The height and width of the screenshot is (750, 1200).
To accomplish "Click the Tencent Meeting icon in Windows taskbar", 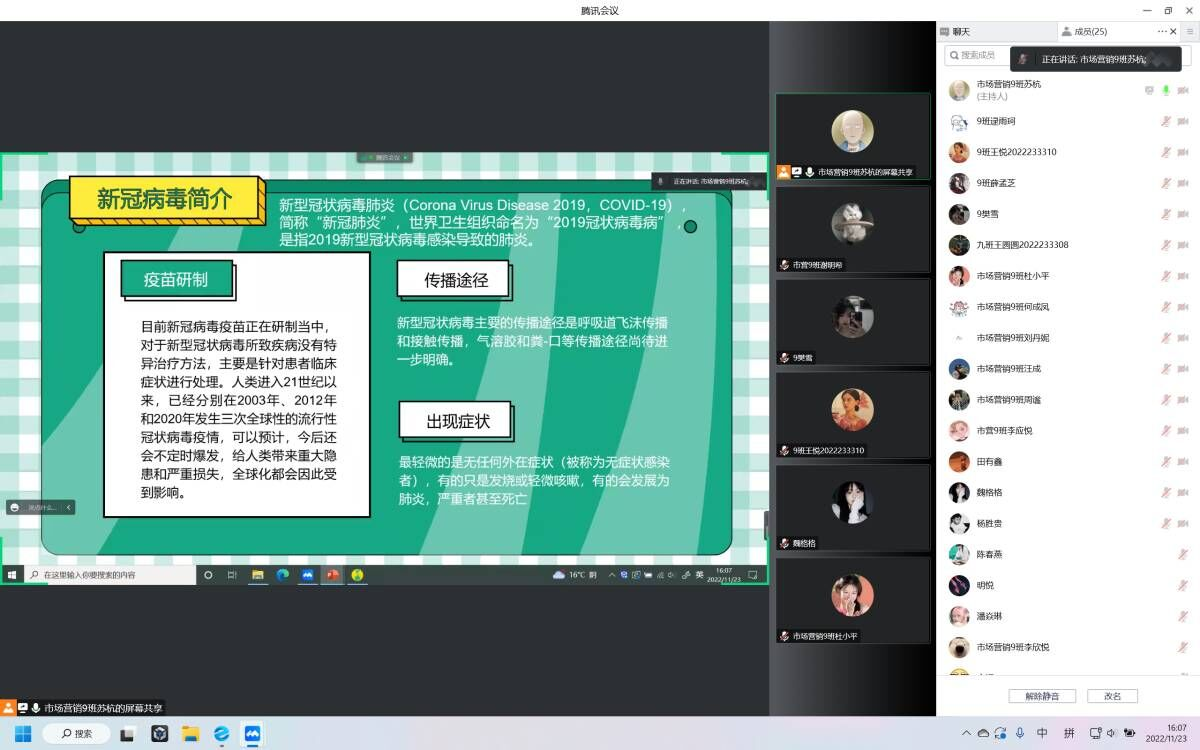I will click(252, 733).
